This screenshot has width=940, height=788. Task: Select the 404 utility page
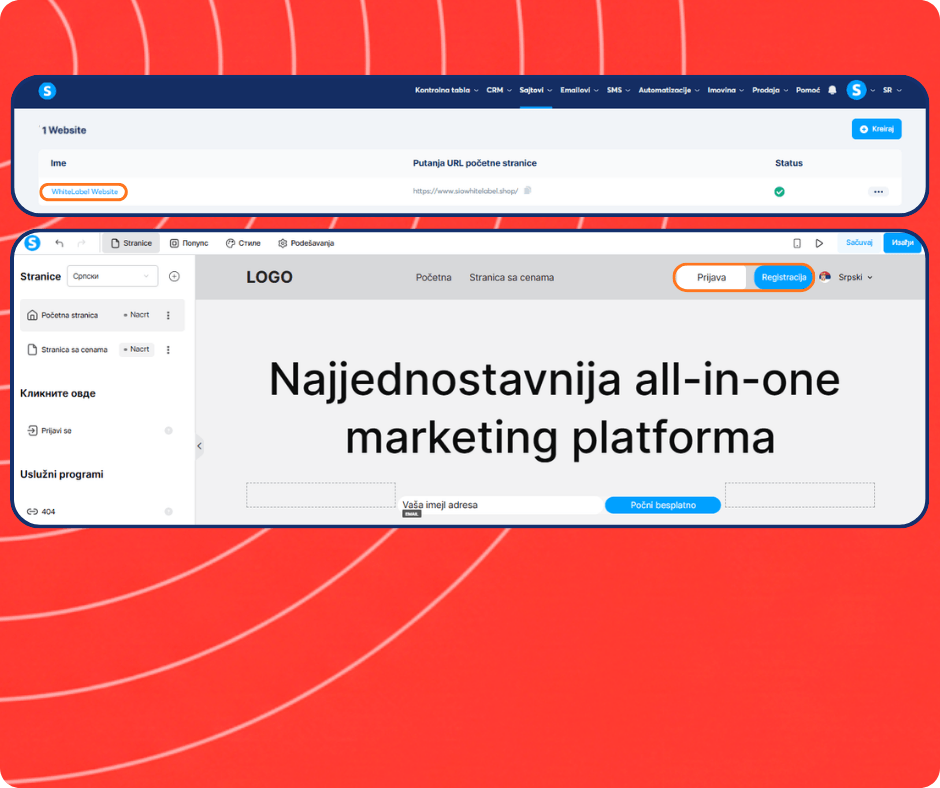point(41,512)
